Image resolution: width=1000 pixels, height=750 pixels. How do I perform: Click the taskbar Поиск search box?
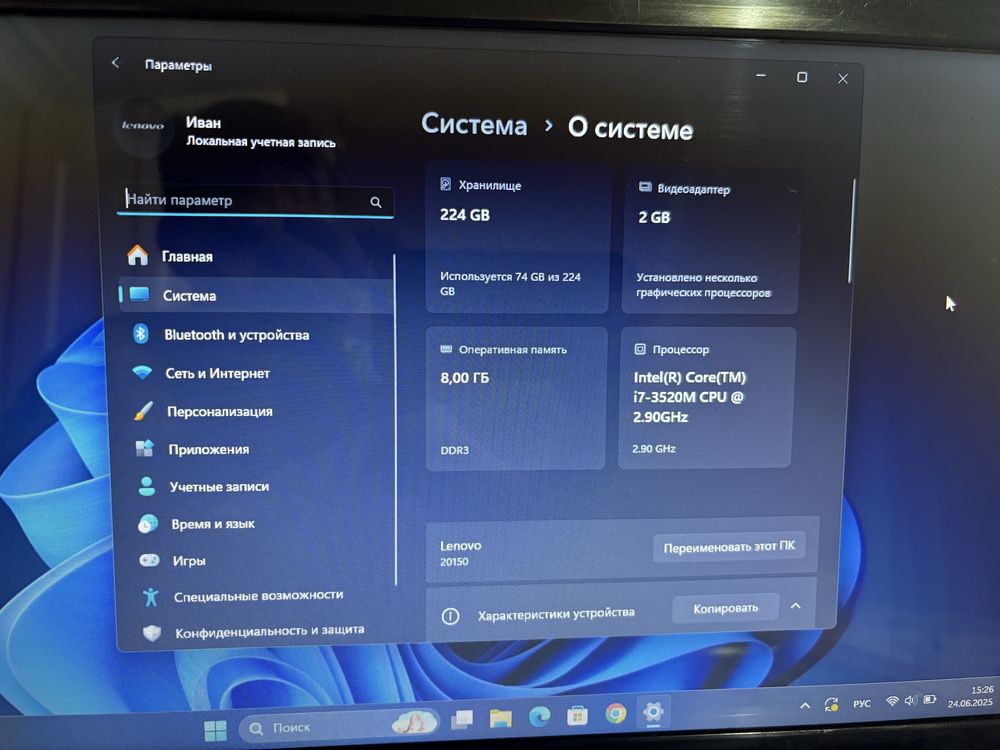339,726
